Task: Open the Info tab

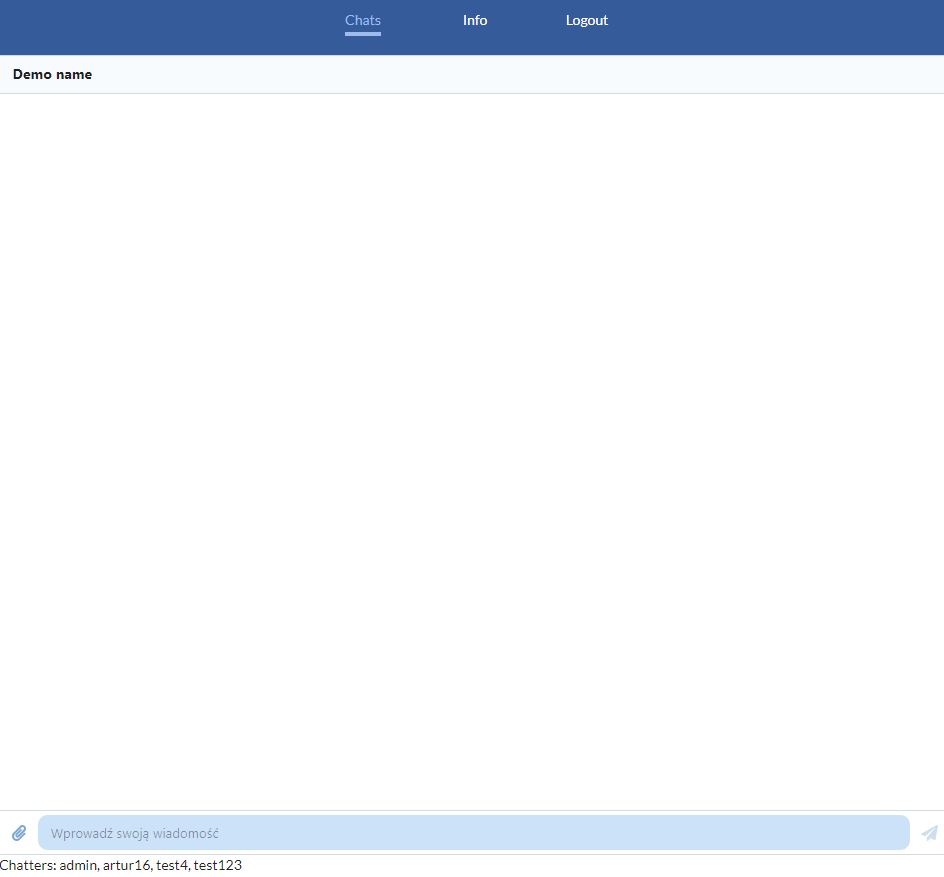Action: pos(474,20)
